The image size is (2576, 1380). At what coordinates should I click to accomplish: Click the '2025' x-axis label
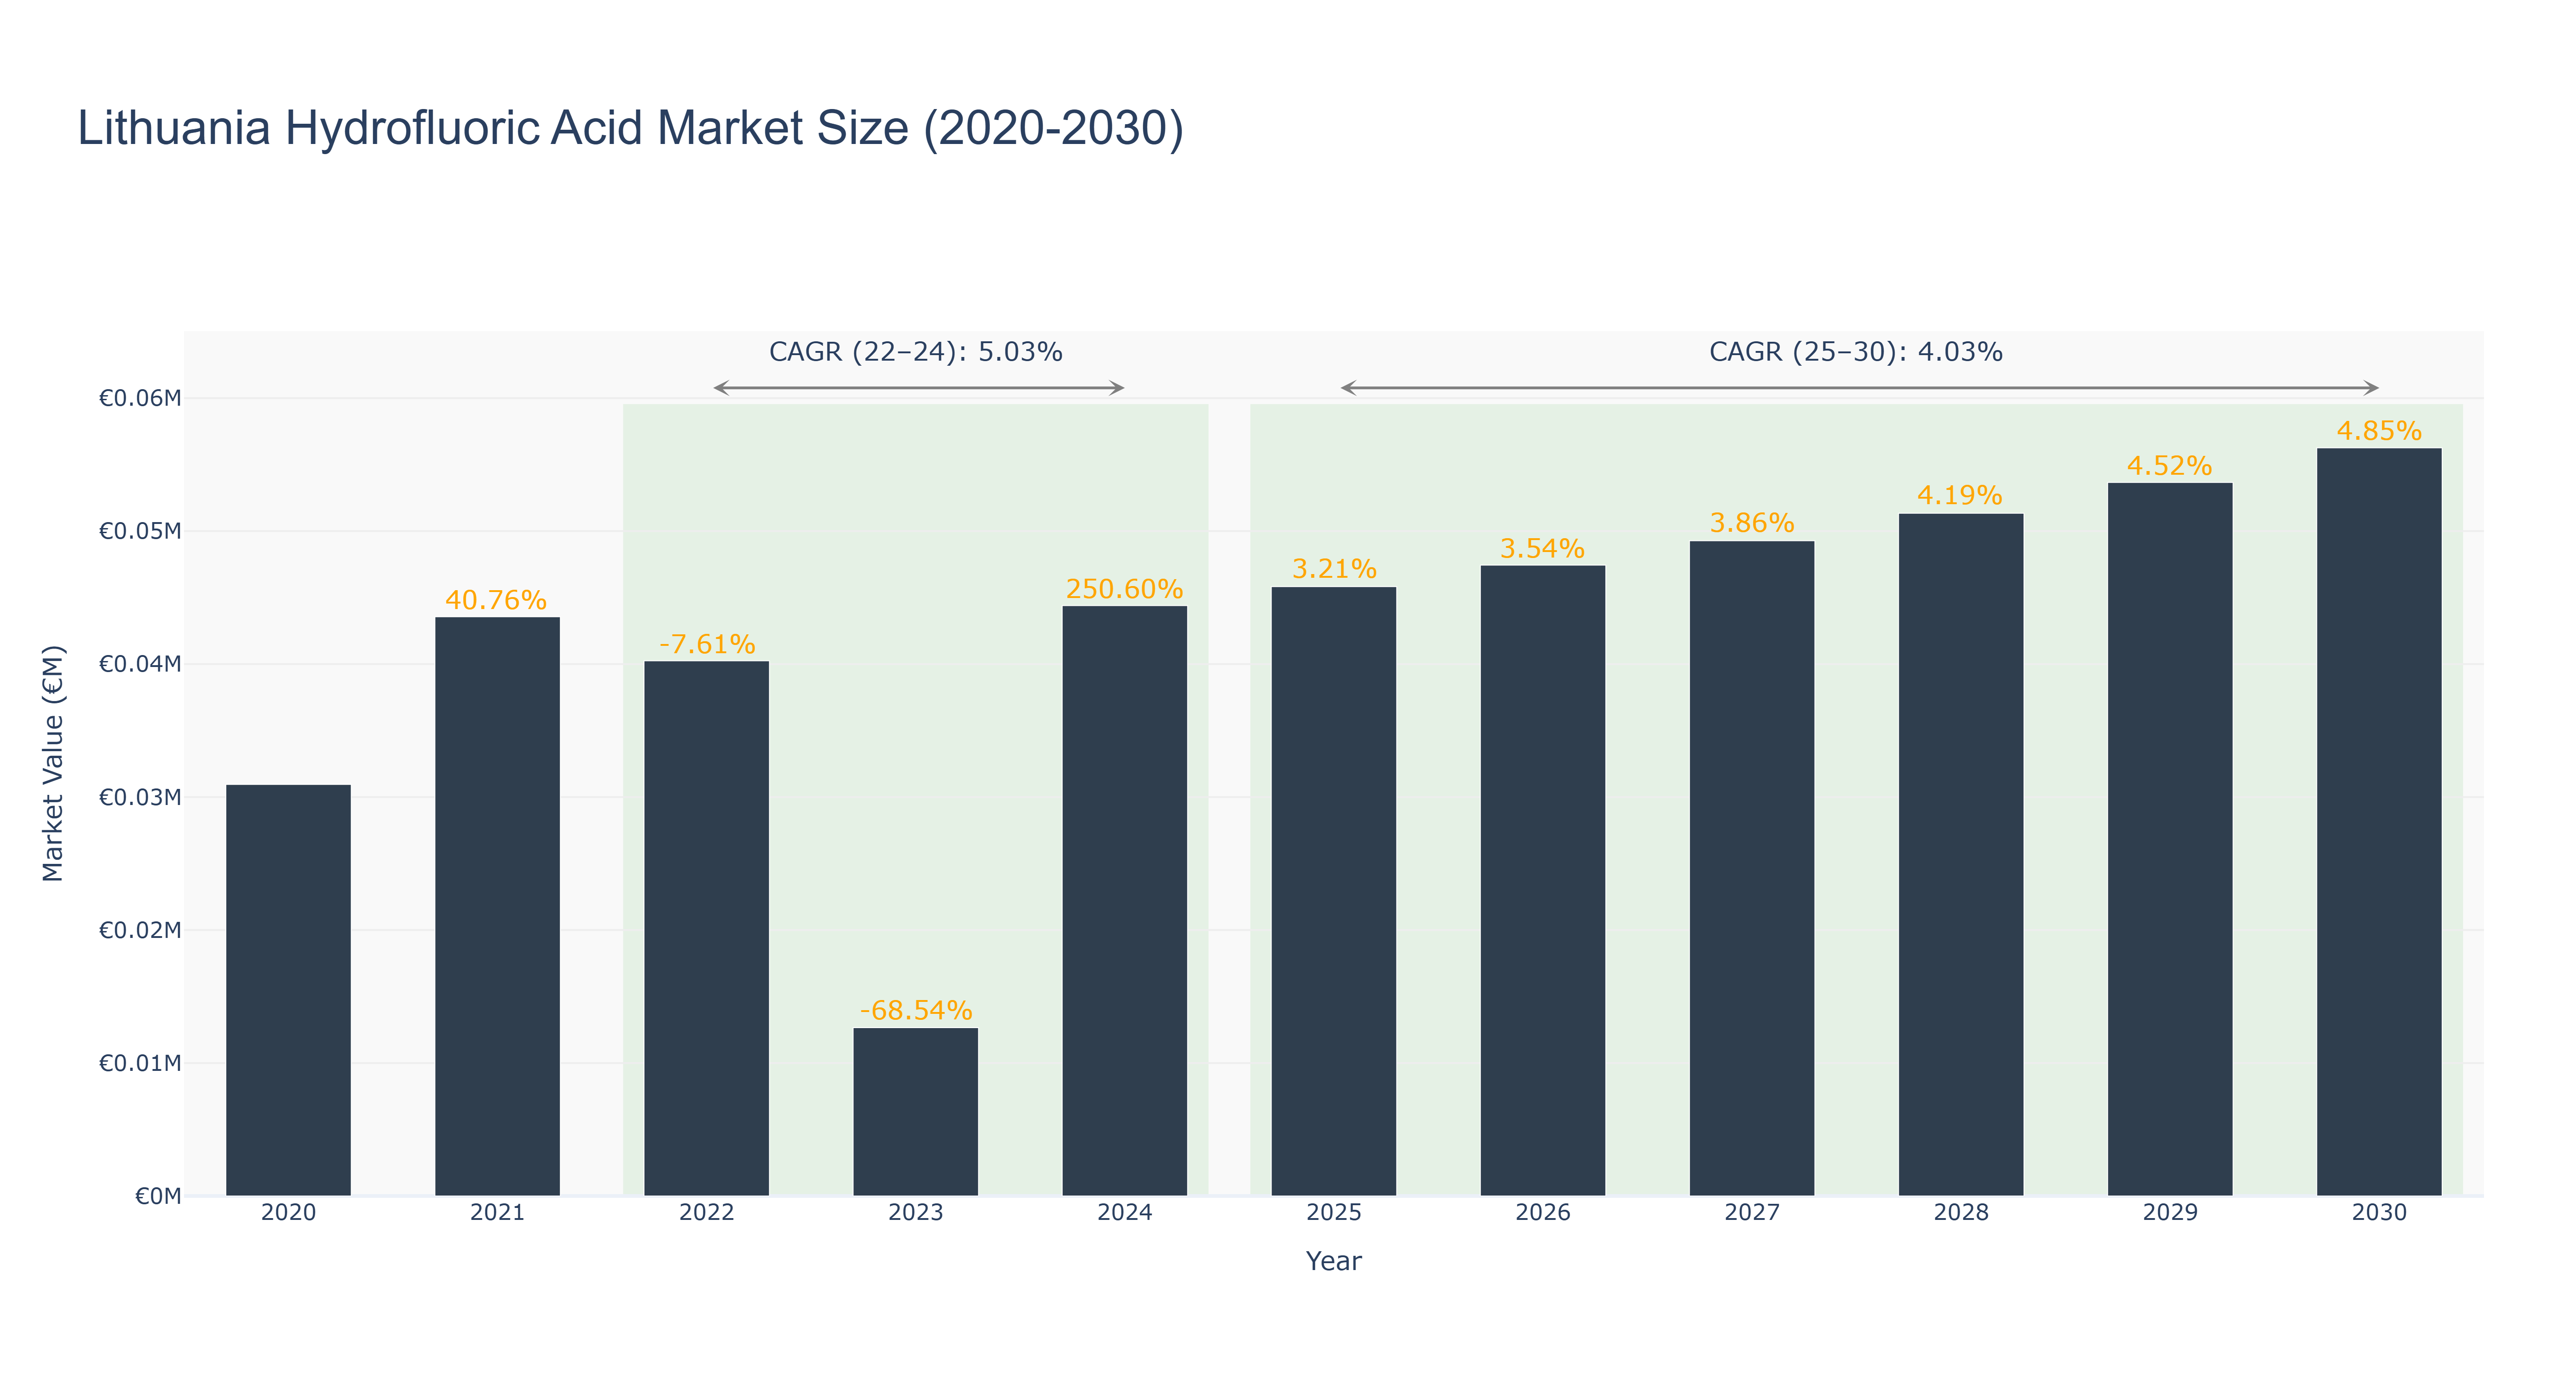(1333, 1212)
